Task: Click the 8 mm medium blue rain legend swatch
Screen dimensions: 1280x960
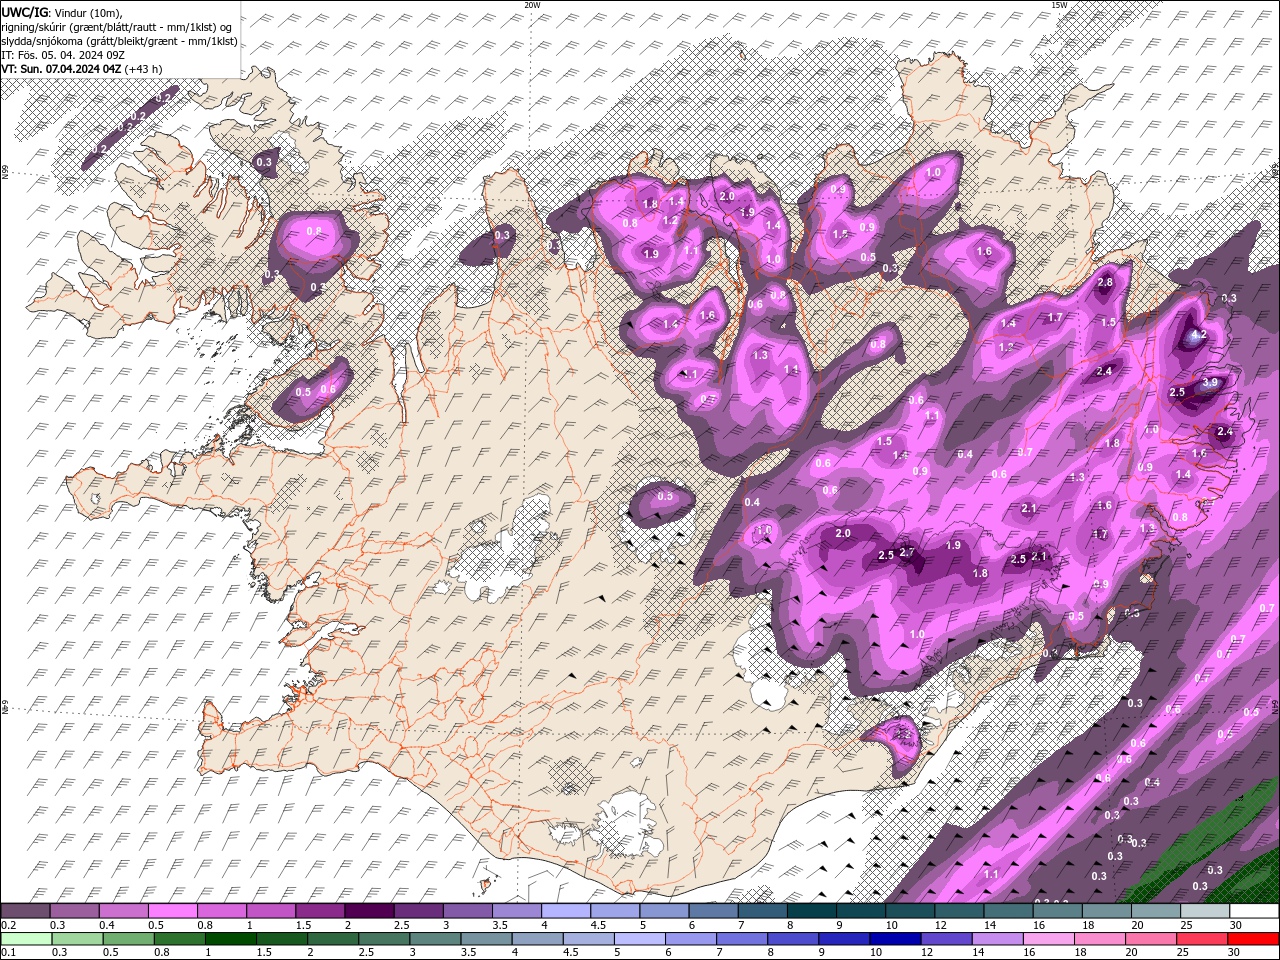Action: (x=792, y=939)
